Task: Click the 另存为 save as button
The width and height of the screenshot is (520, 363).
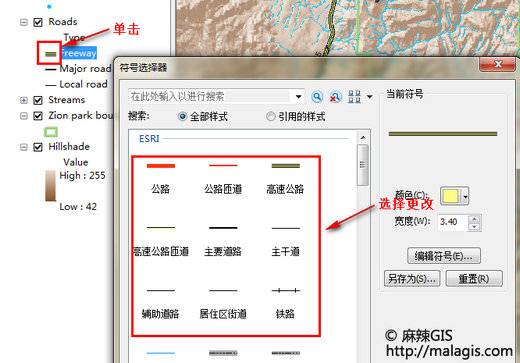Action: click(412, 278)
